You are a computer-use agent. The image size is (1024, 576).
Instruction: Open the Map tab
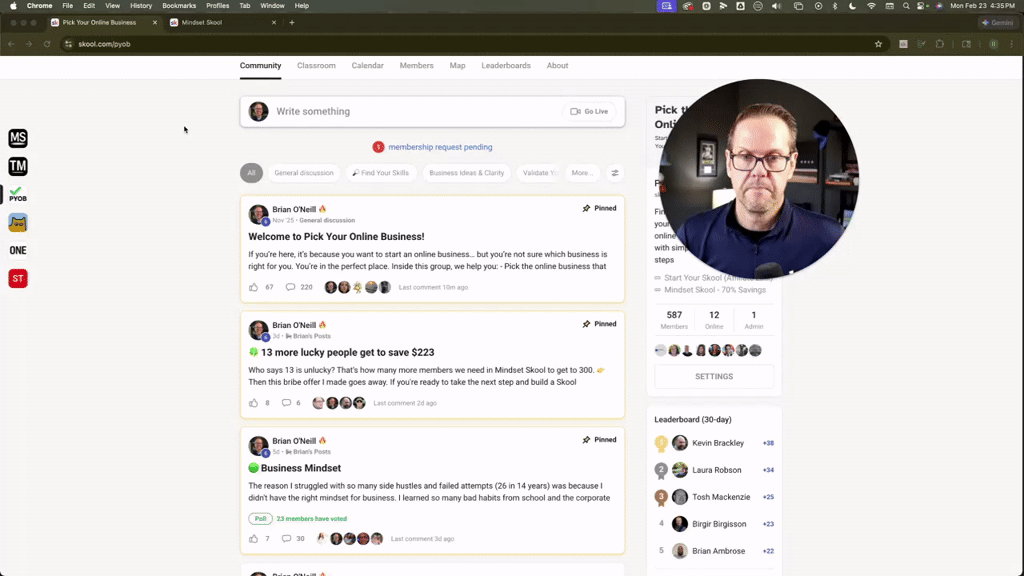(457, 65)
